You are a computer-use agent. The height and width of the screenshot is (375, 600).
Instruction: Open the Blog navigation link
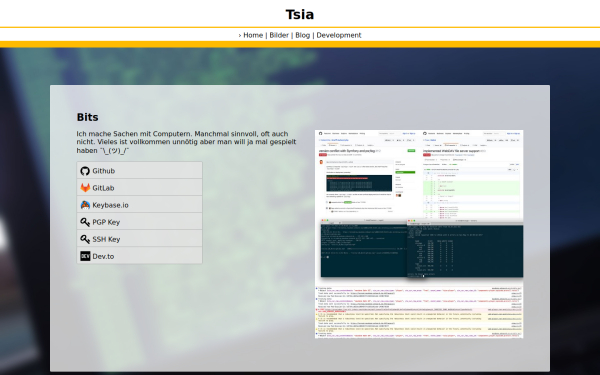click(302, 35)
